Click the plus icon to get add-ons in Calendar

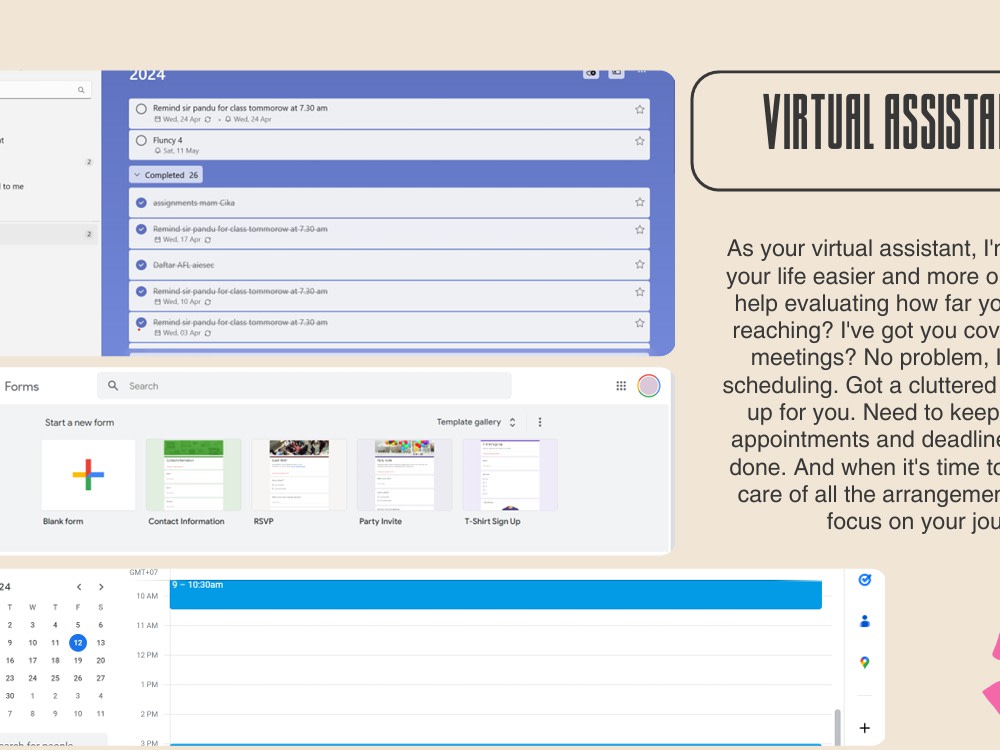(x=864, y=728)
